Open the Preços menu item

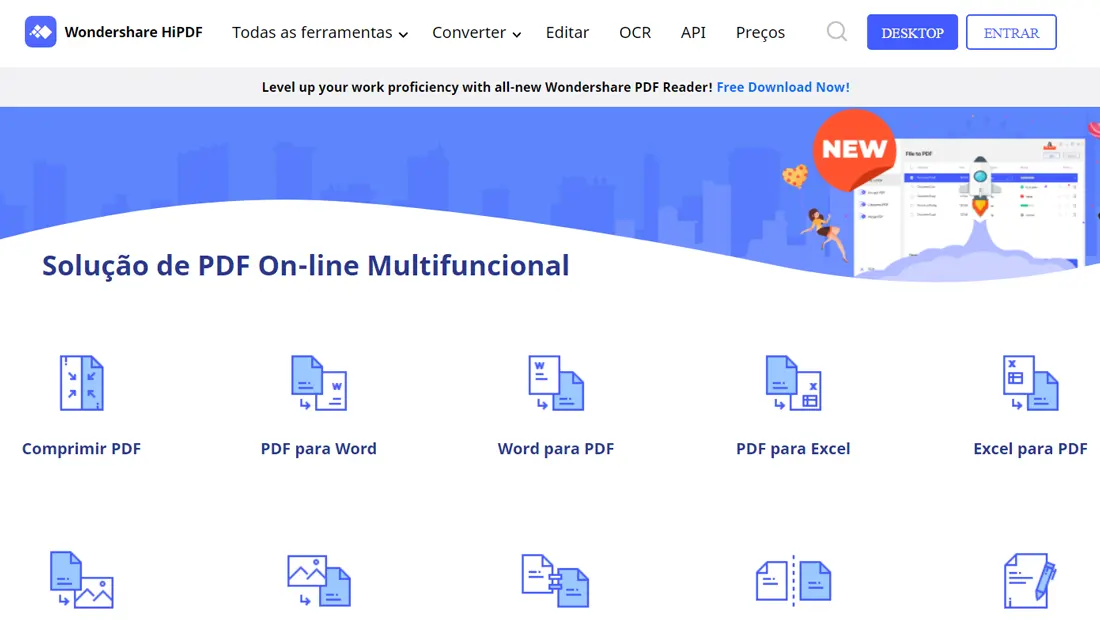tap(760, 32)
